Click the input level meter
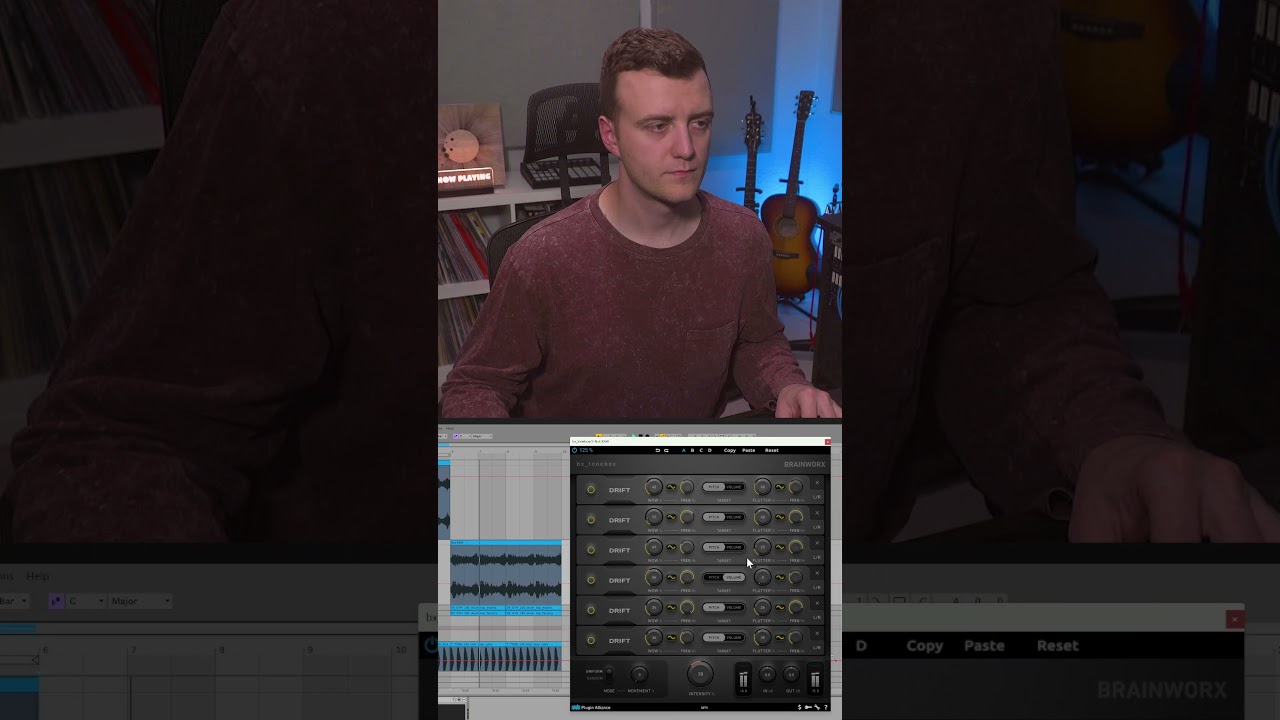Screen dimensions: 1280x720 pyautogui.click(x=744, y=679)
